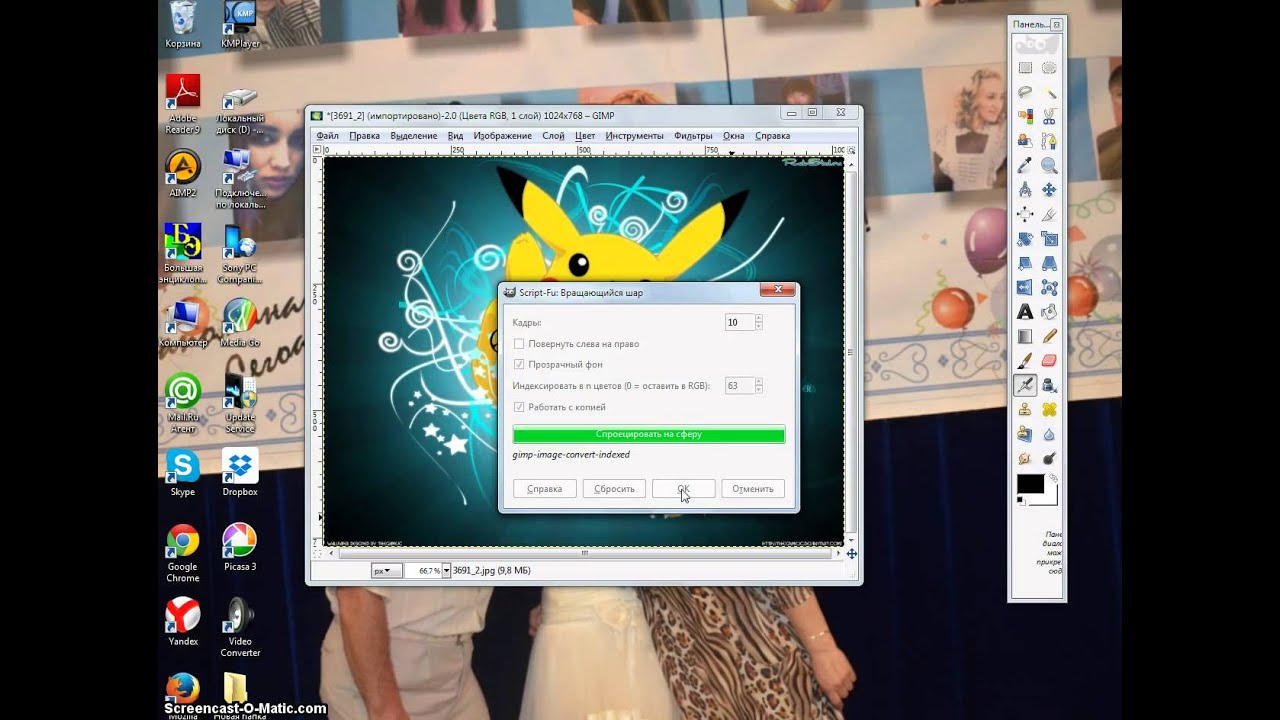Open the Skype desktop shortcut

(x=183, y=473)
